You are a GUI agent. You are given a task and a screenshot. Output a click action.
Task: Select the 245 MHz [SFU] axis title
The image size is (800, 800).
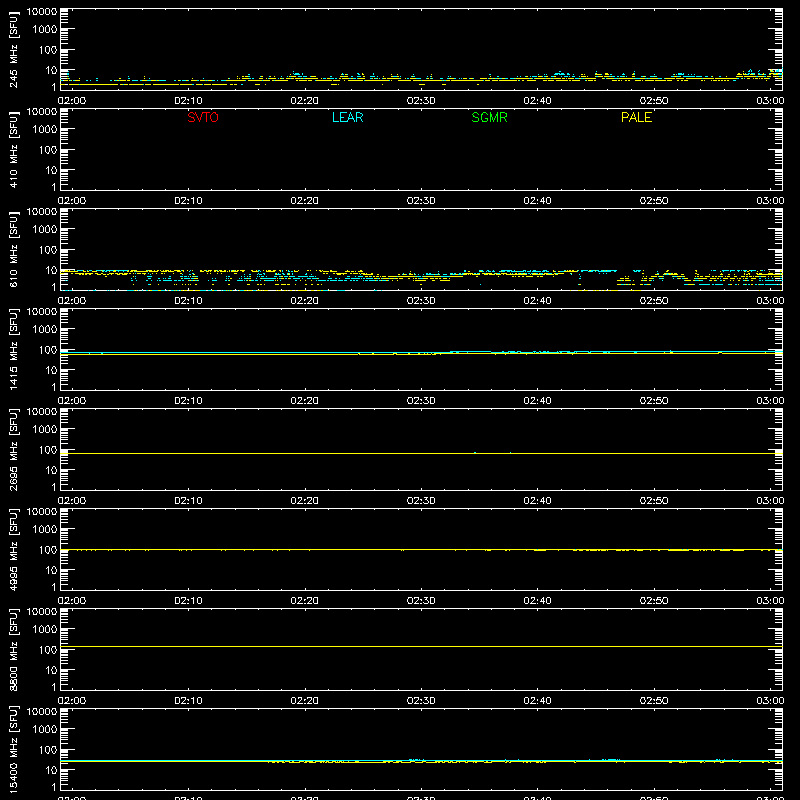click(x=13, y=49)
